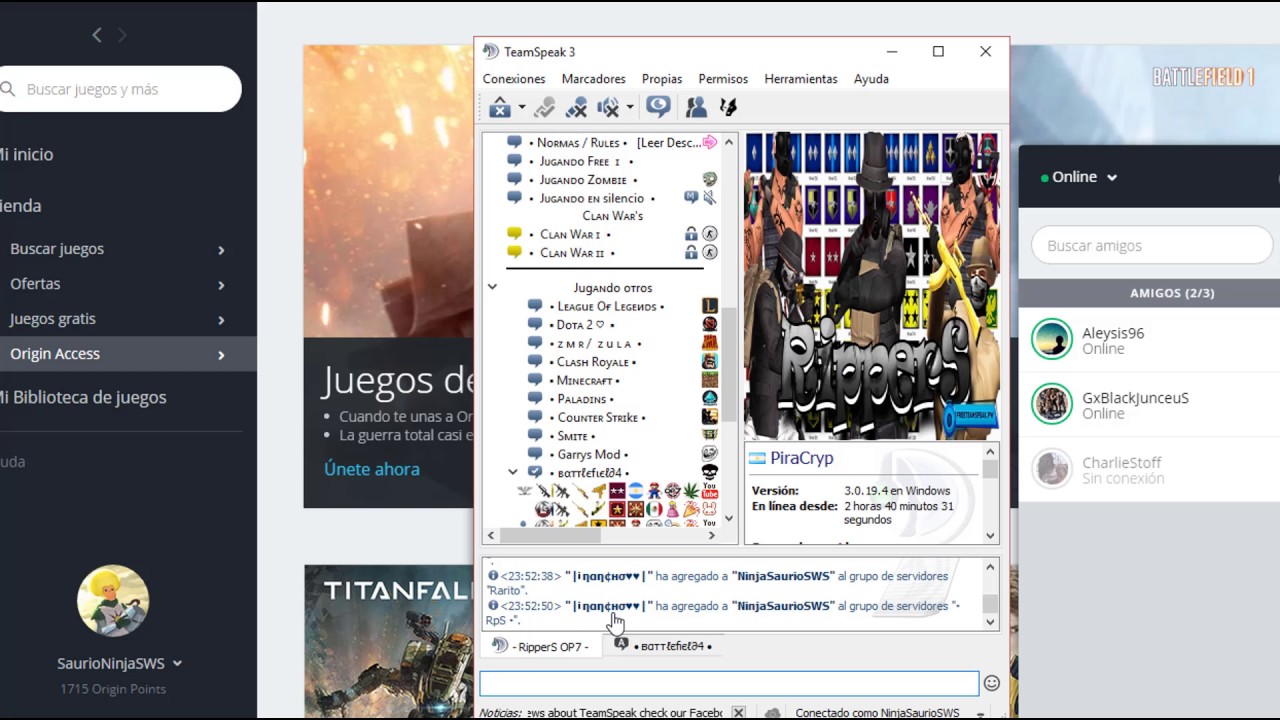Open the emoticon smiley picker
1280x720 pixels.
click(992, 683)
